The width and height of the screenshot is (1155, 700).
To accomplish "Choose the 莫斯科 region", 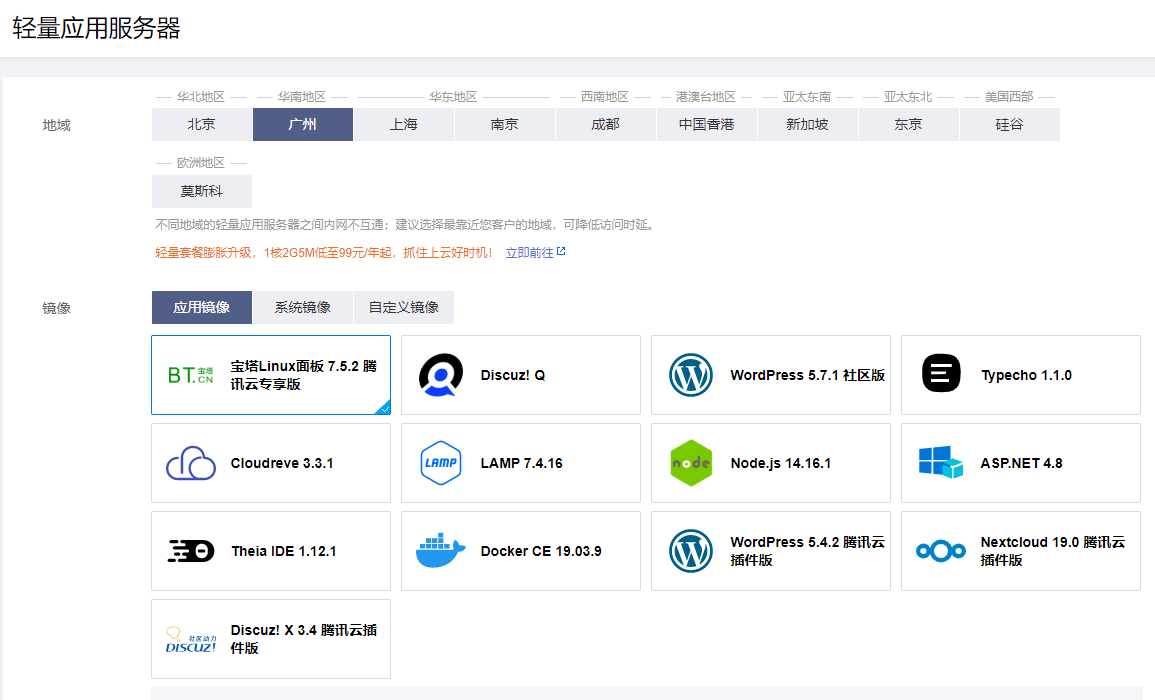I will 202,191.
